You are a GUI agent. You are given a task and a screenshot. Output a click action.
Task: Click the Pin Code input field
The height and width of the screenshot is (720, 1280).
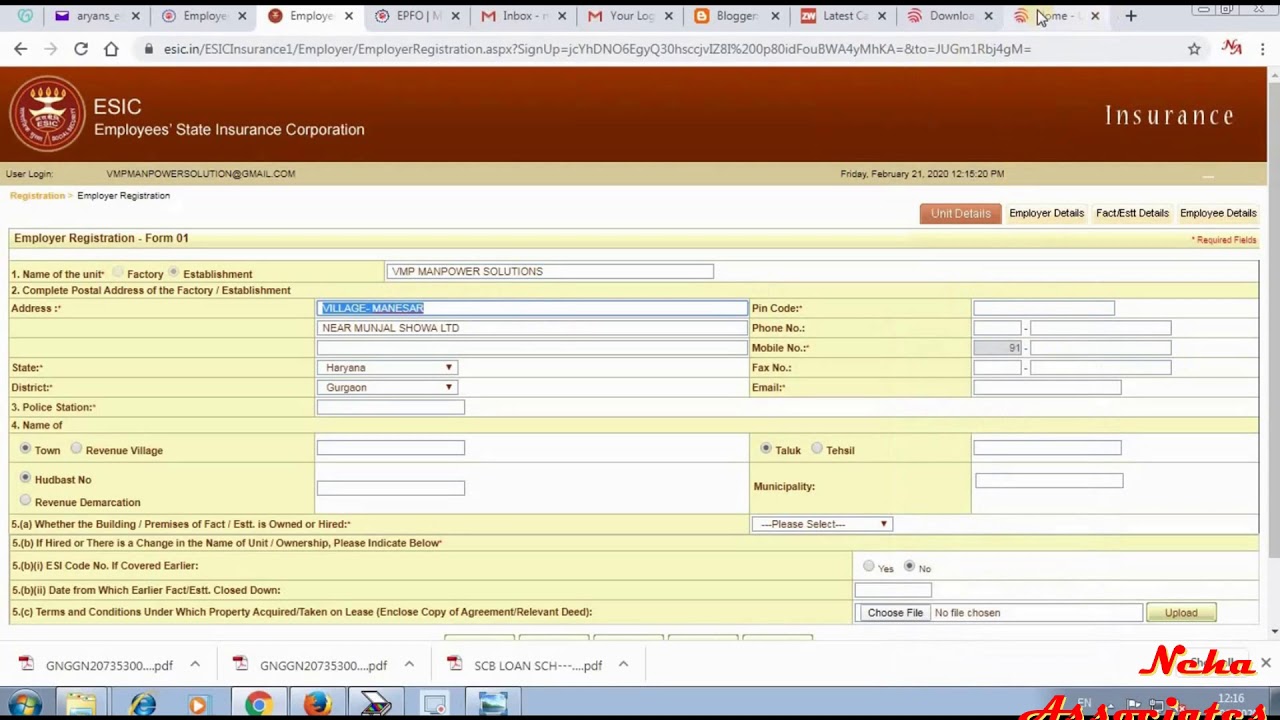(x=1044, y=308)
